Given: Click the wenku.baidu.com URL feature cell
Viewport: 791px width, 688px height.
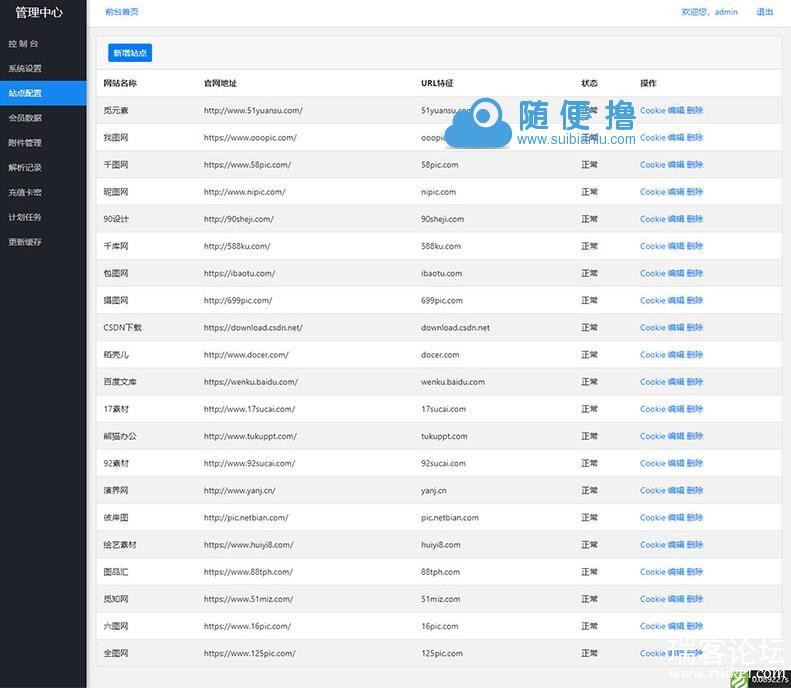Looking at the screenshot, I should point(453,382).
